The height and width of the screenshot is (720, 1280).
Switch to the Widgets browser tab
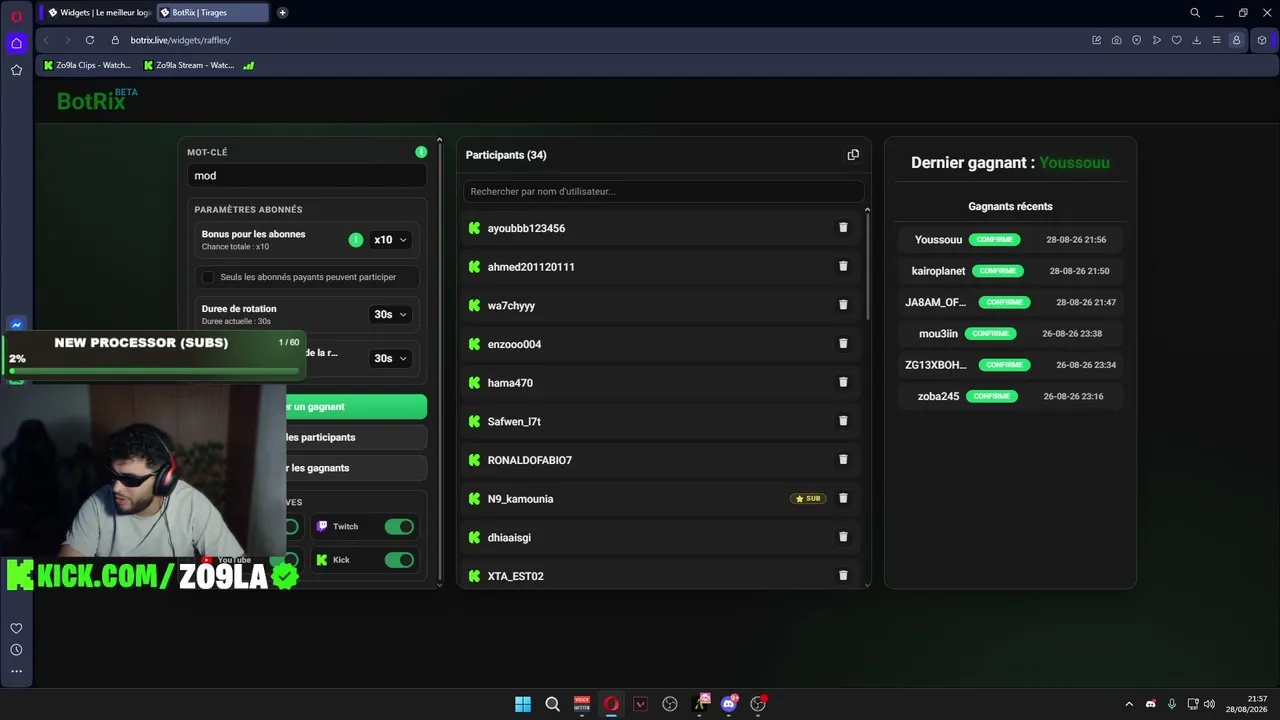tap(98, 13)
